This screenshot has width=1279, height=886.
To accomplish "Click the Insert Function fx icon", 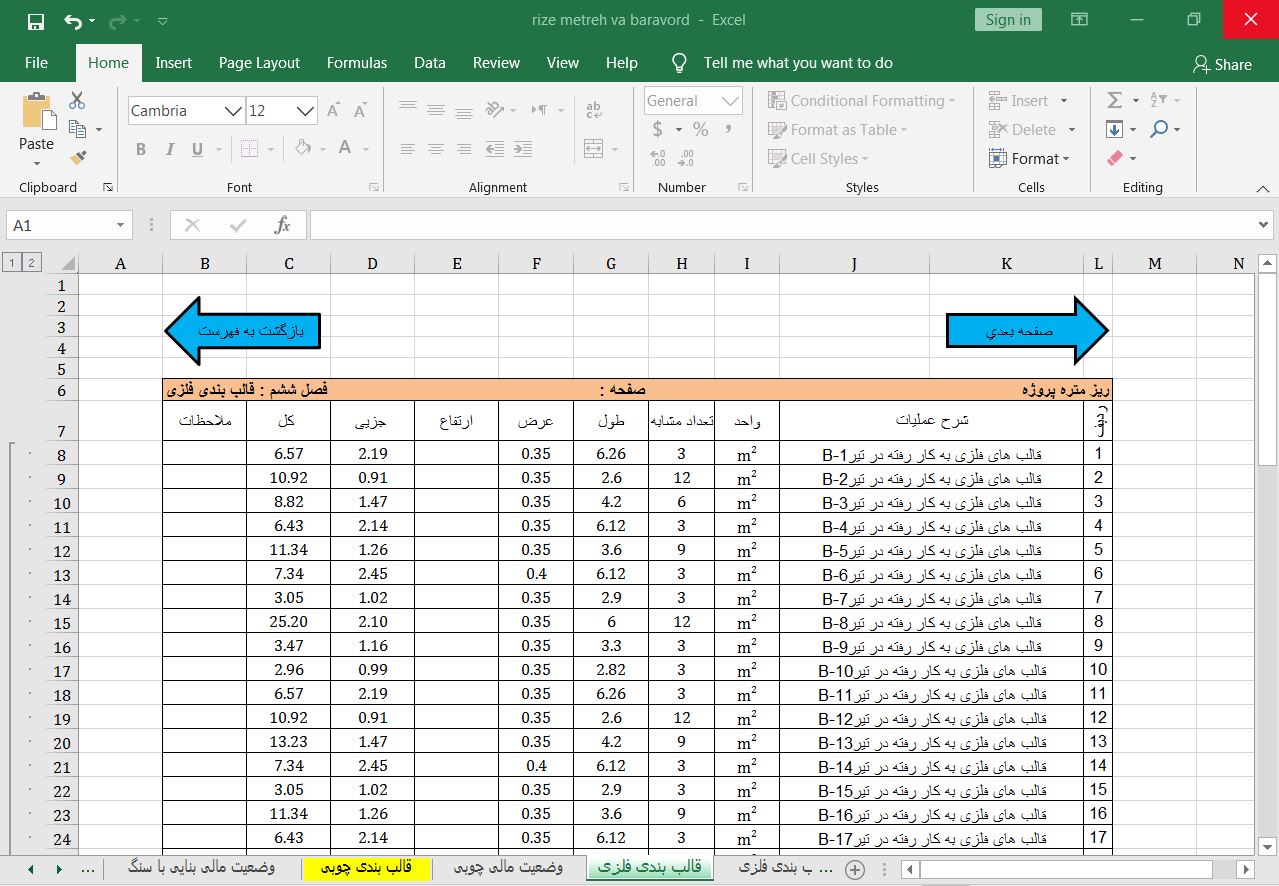I will [x=282, y=226].
